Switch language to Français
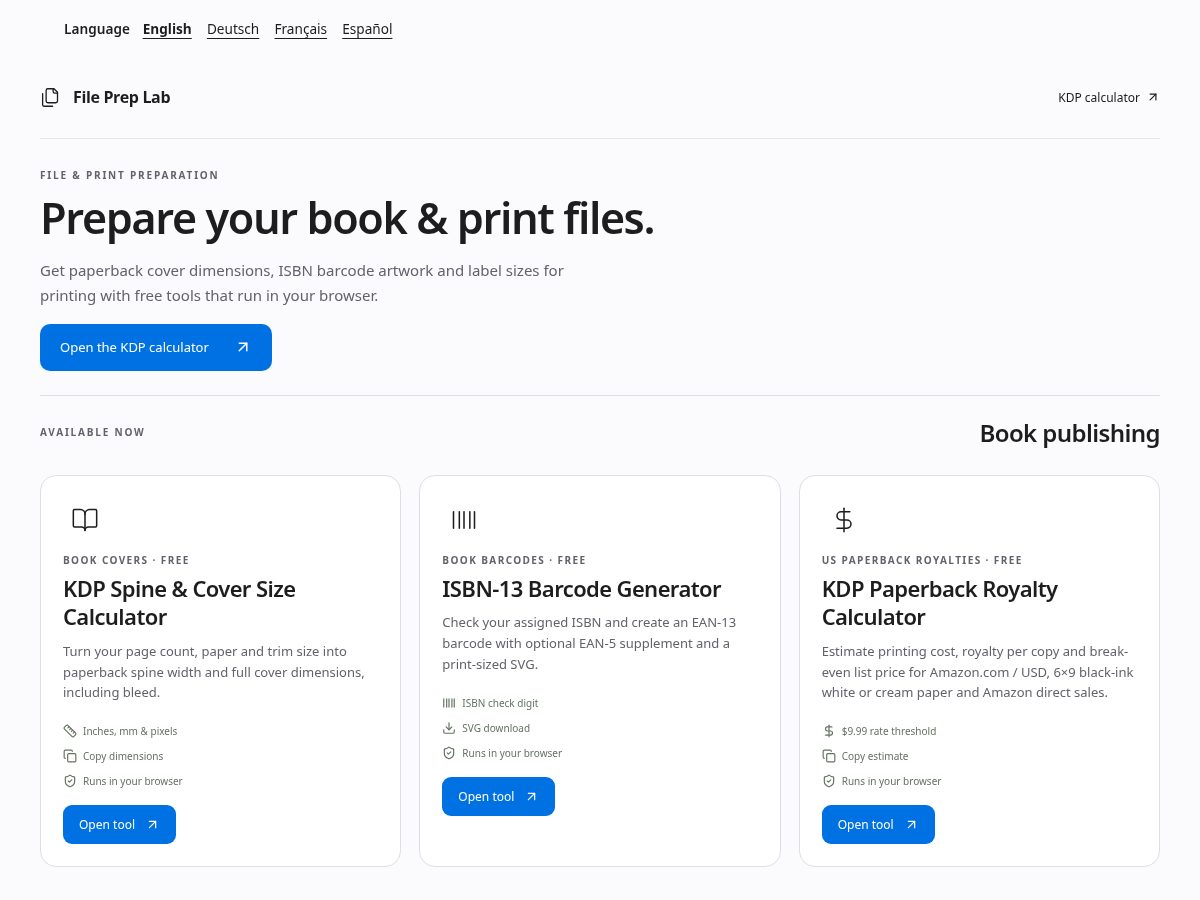The image size is (1200, 900). click(301, 29)
